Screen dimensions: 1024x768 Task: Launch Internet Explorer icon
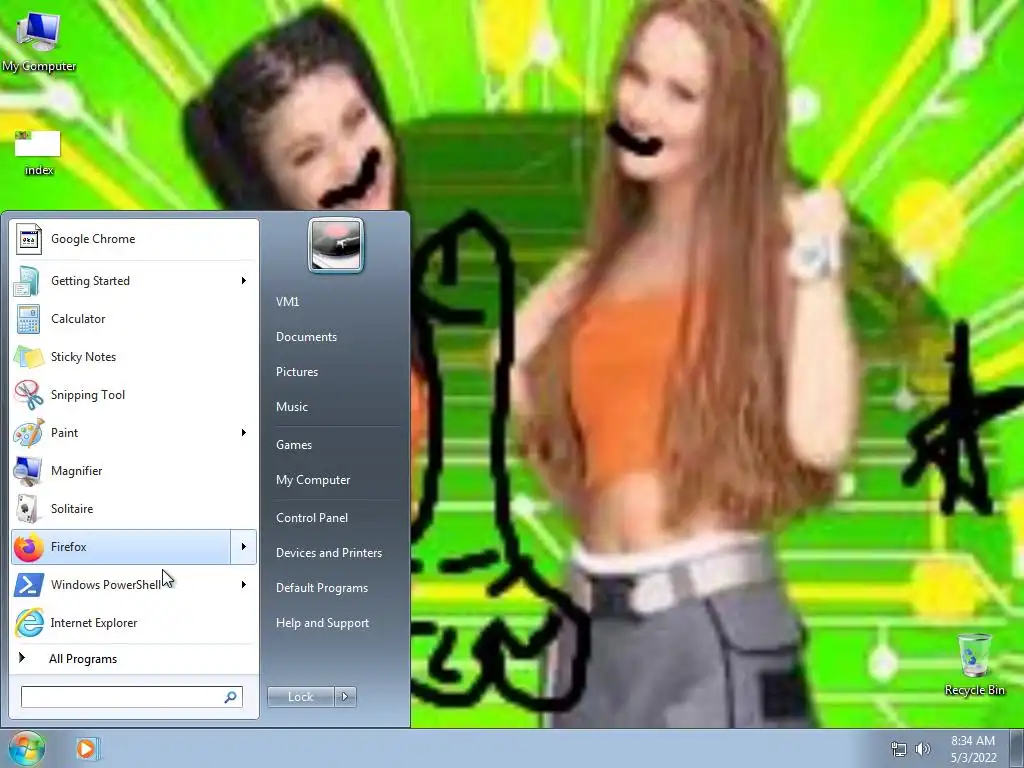click(29, 622)
